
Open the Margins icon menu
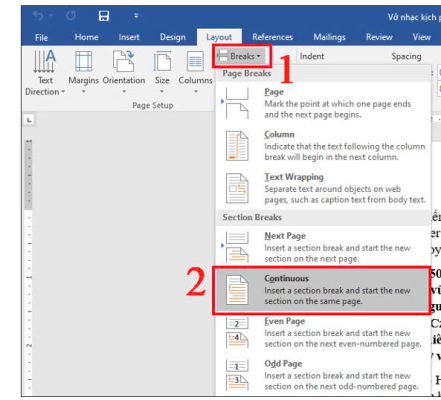(x=83, y=61)
